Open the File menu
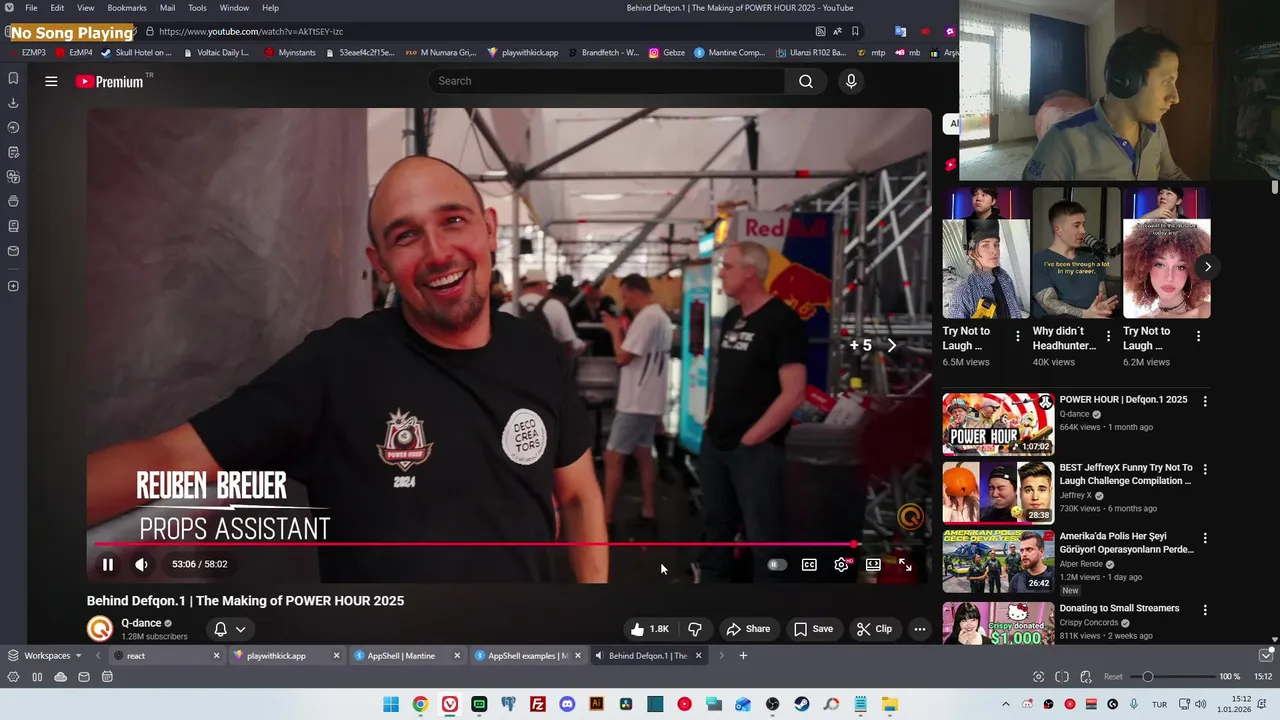Screen dimensions: 1280x720 [31, 8]
